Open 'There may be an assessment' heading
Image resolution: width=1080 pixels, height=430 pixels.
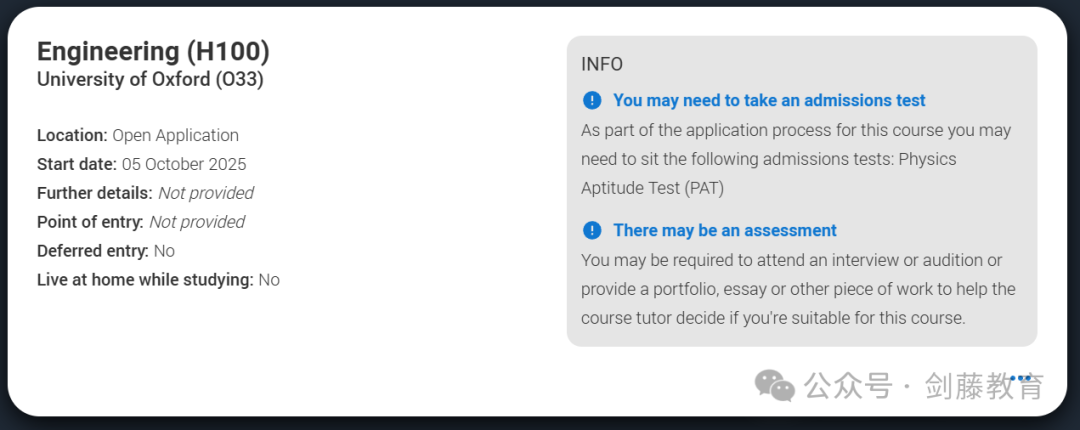click(725, 230)
